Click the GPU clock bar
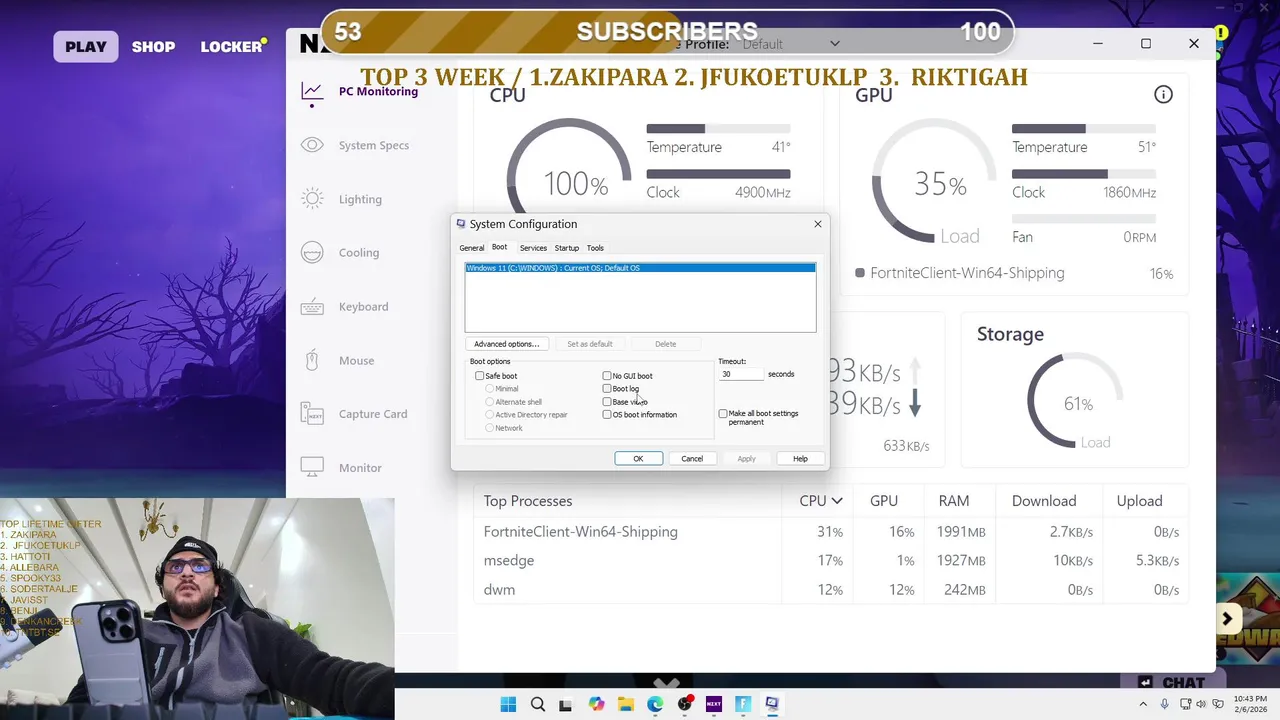The image size is (1280, 720). [x=1083, y=174]
